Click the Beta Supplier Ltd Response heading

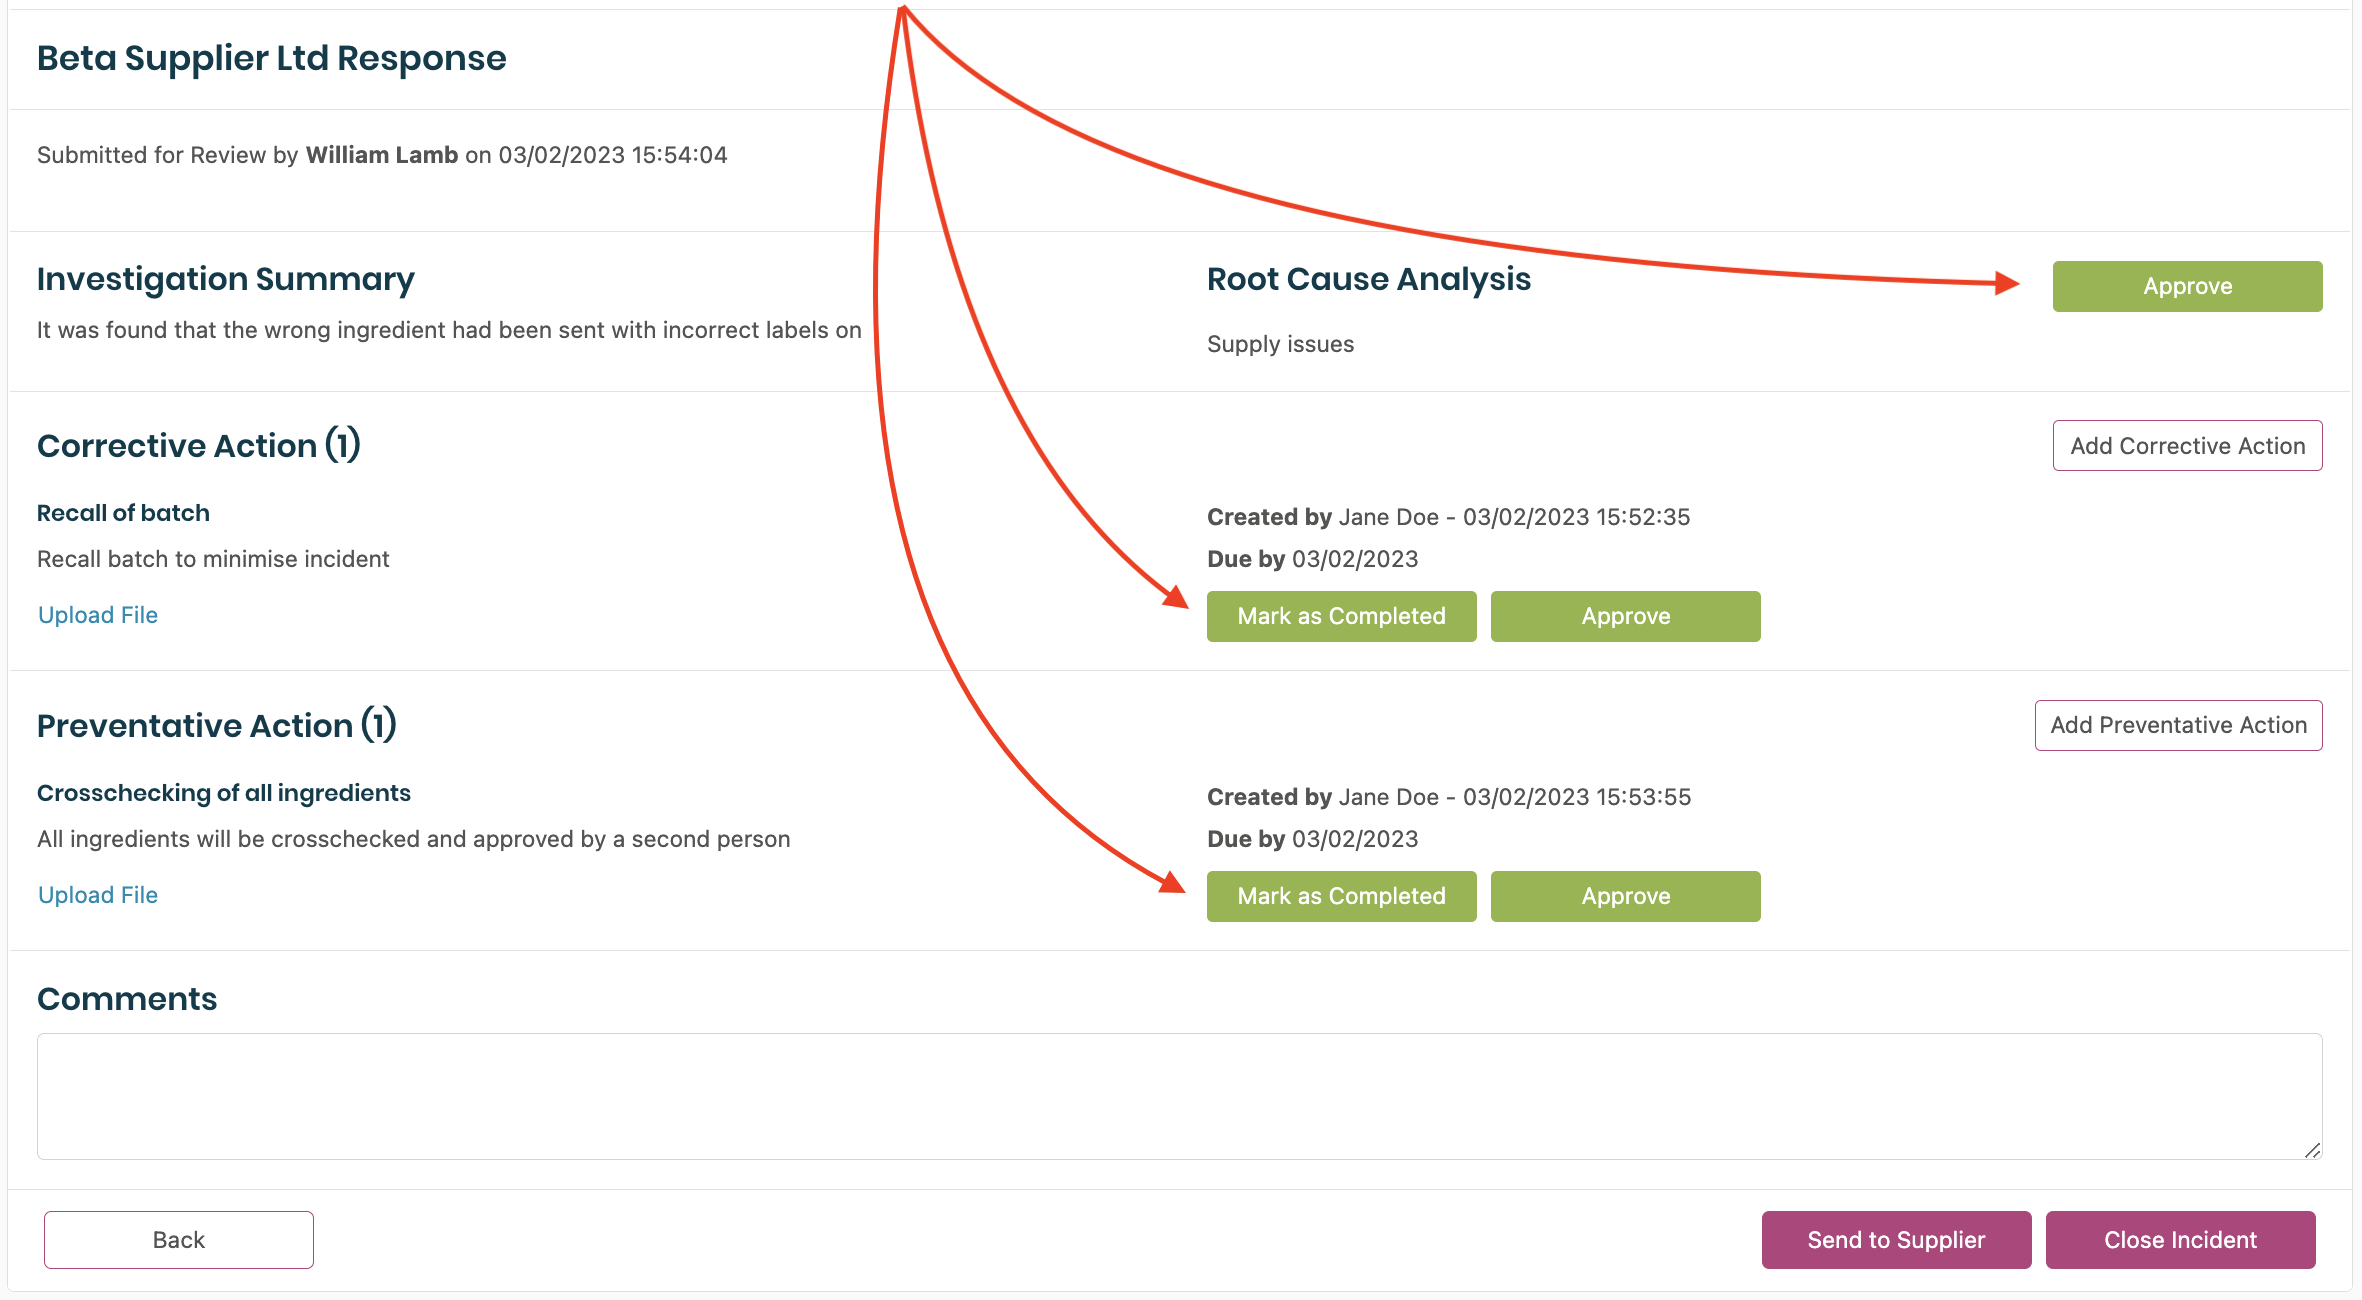[272, 58]
